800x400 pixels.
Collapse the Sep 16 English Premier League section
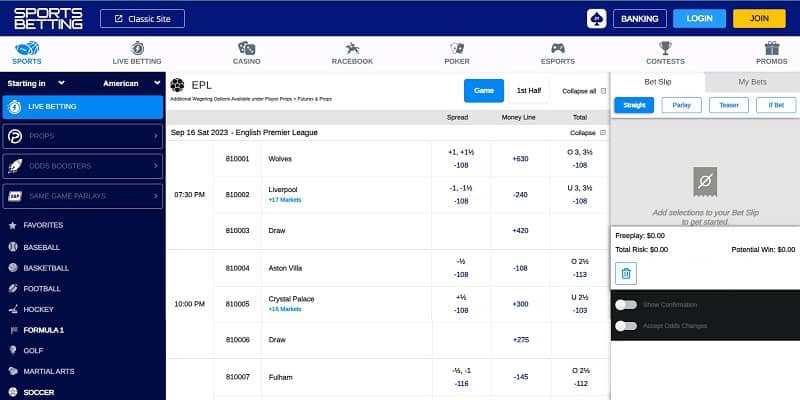pyautogui.click(x=587, y=133)
